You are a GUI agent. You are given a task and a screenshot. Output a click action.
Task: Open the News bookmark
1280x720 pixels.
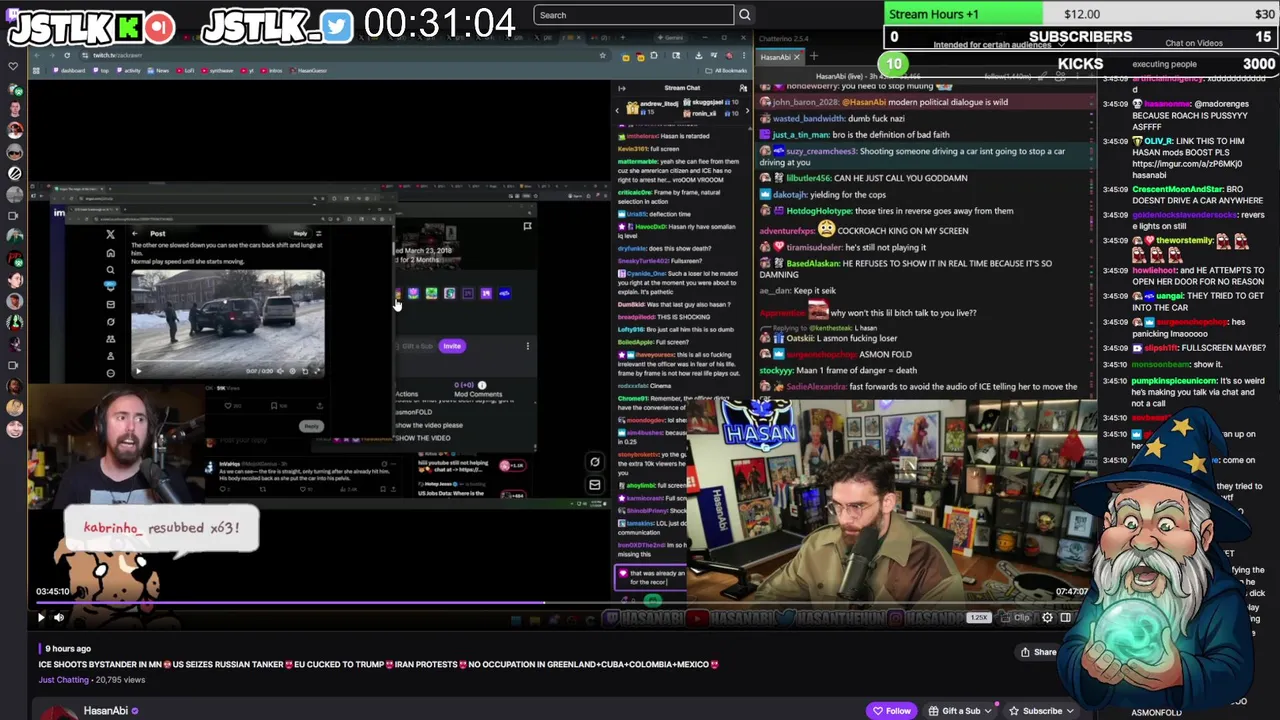click(159, 71)
